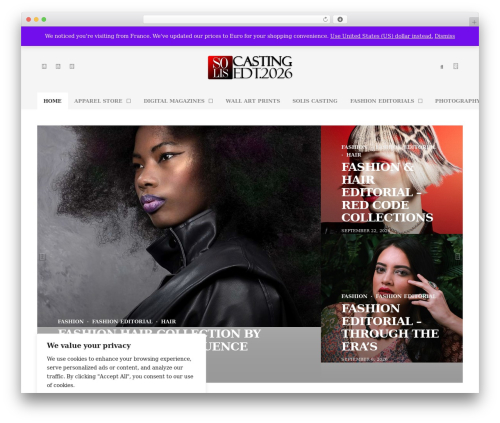500x423 pixels.
Task: Click the 'September 22' date on Red Code article
Action: (x=365, y=230)
